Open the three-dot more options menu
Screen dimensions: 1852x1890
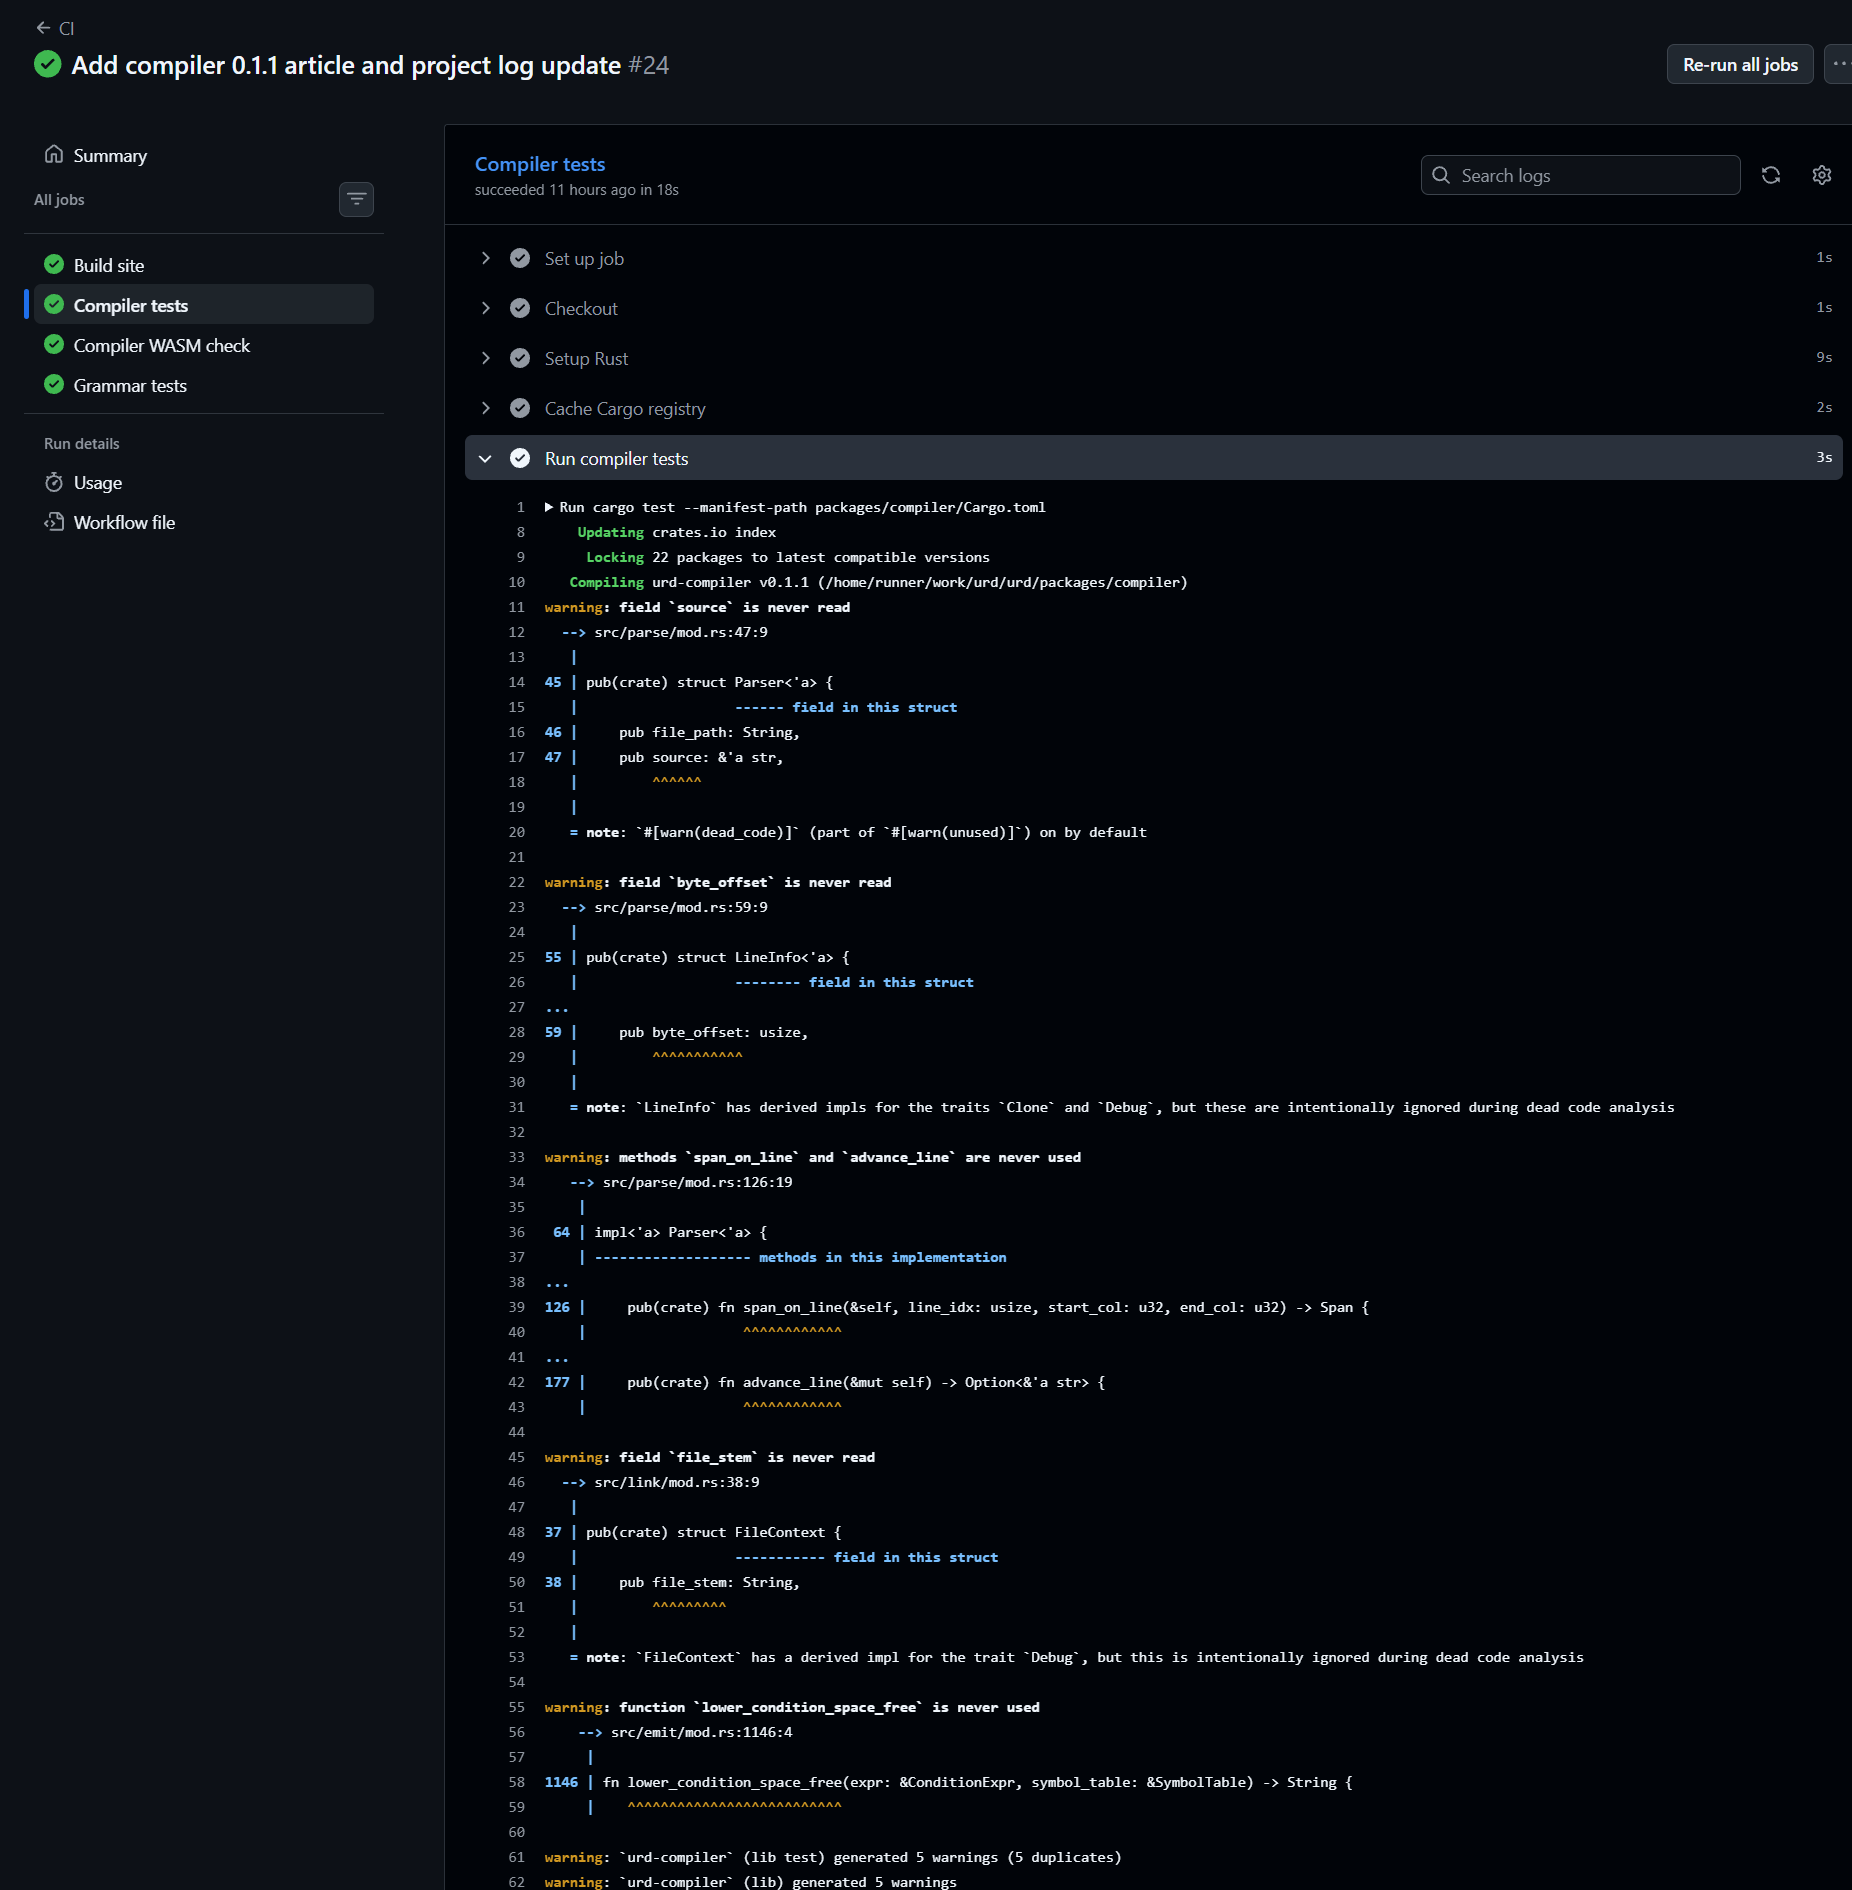(x=1838, y=64)
